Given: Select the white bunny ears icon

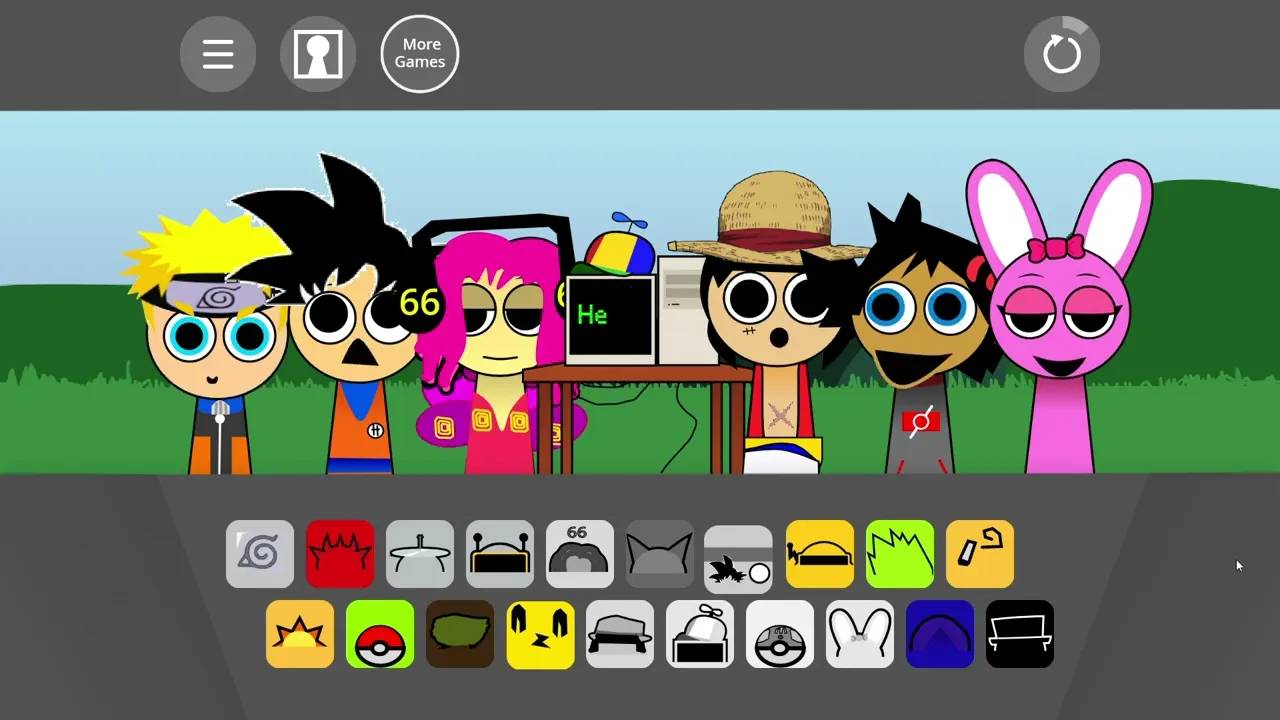Looking at the screenshot, I should coord(860,634).
